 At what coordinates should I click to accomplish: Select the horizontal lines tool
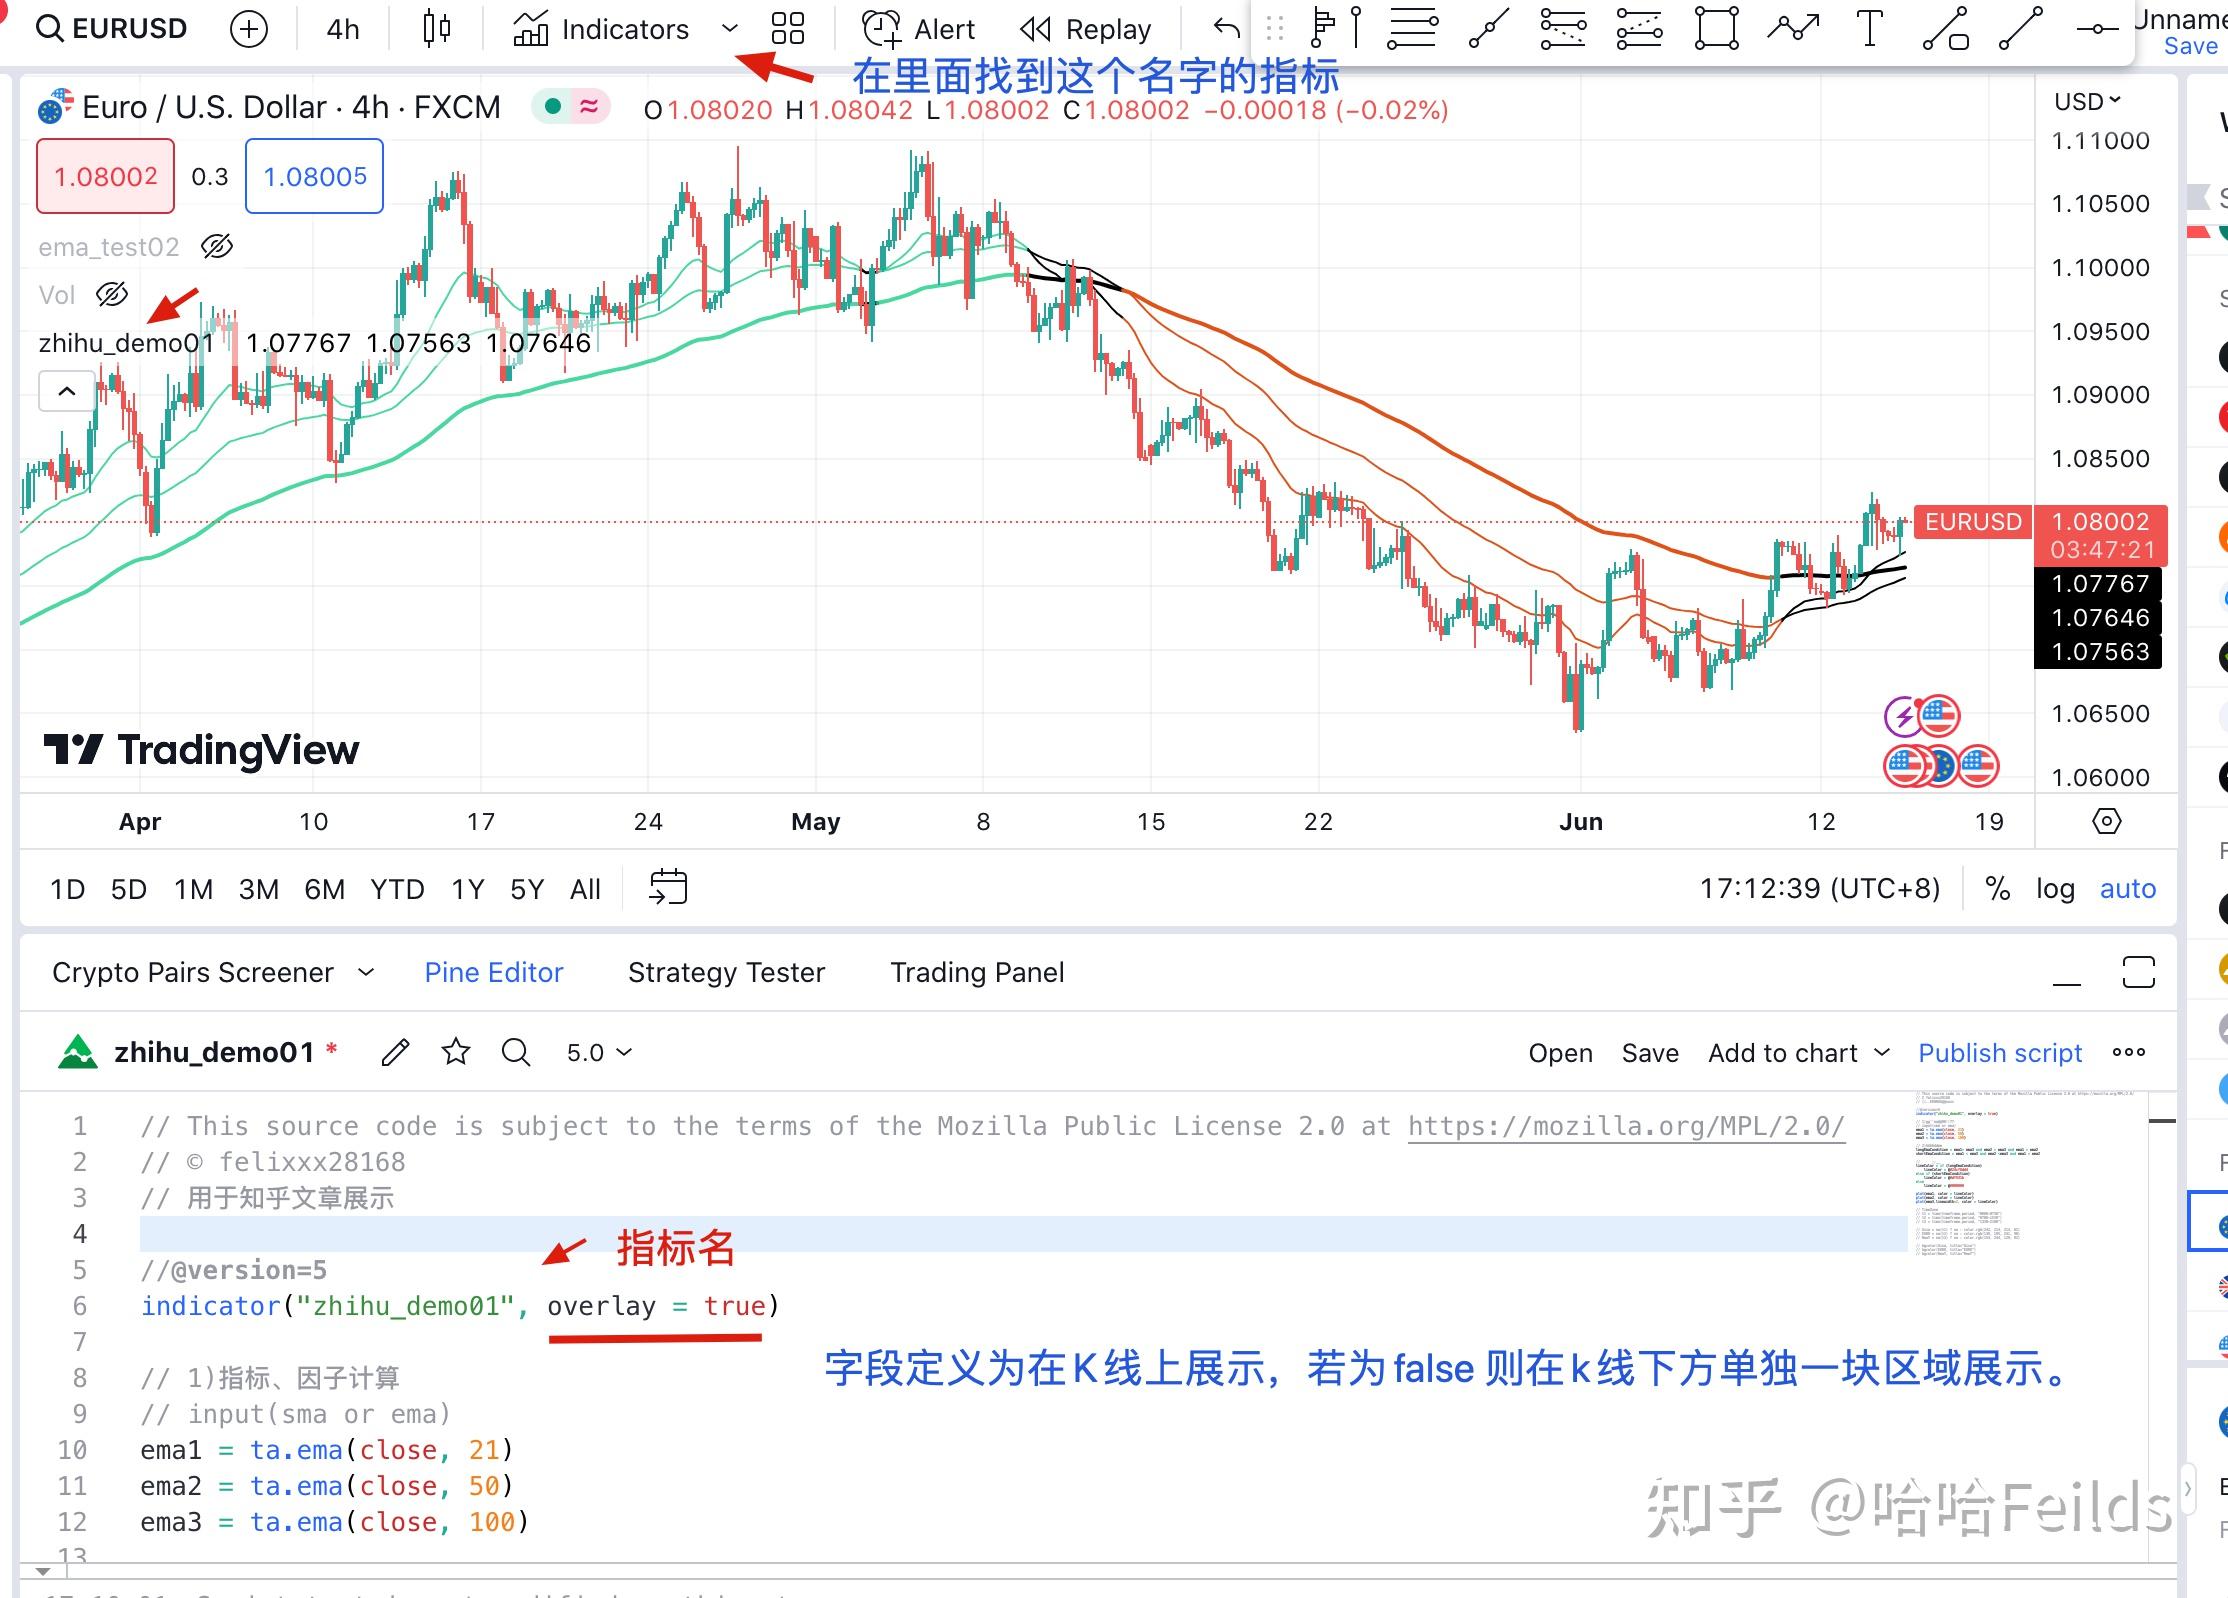1413,28
